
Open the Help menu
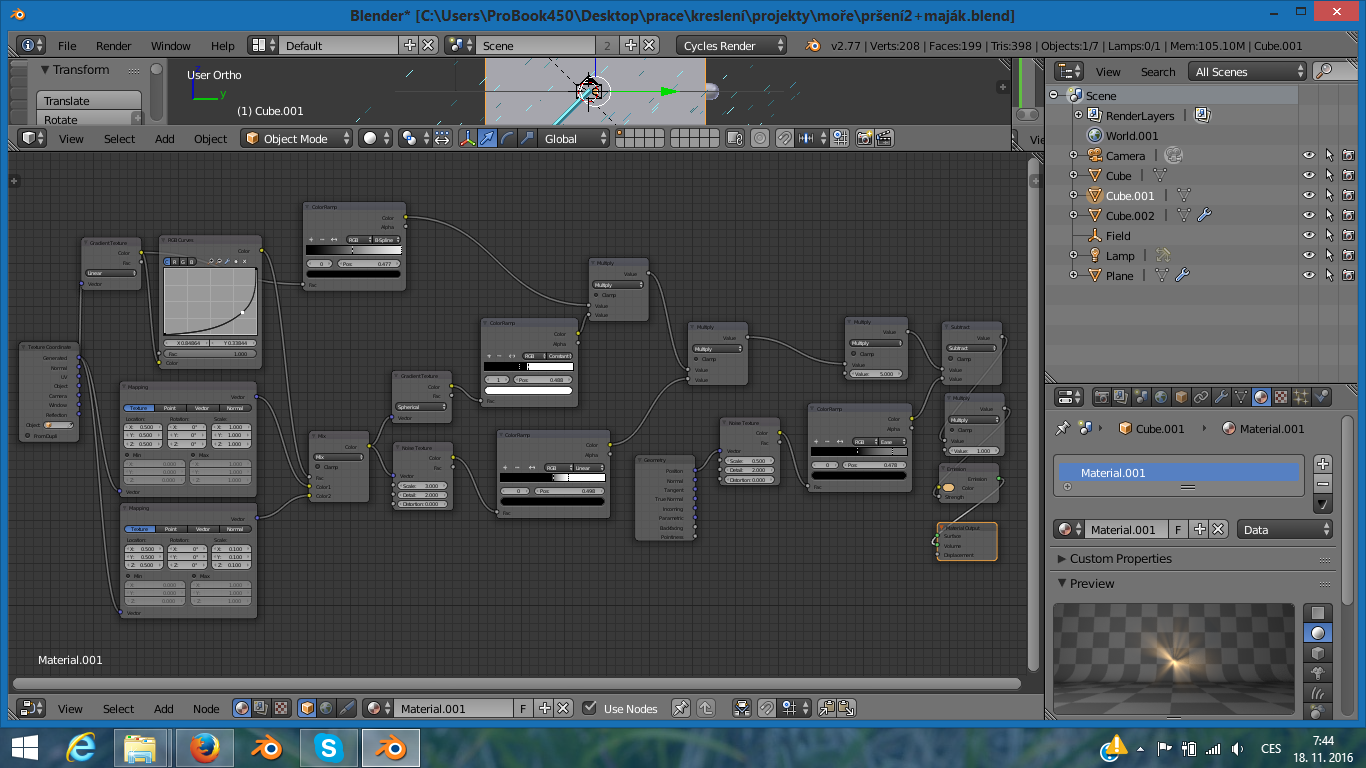pyautogui.click(x=223, y=45)
